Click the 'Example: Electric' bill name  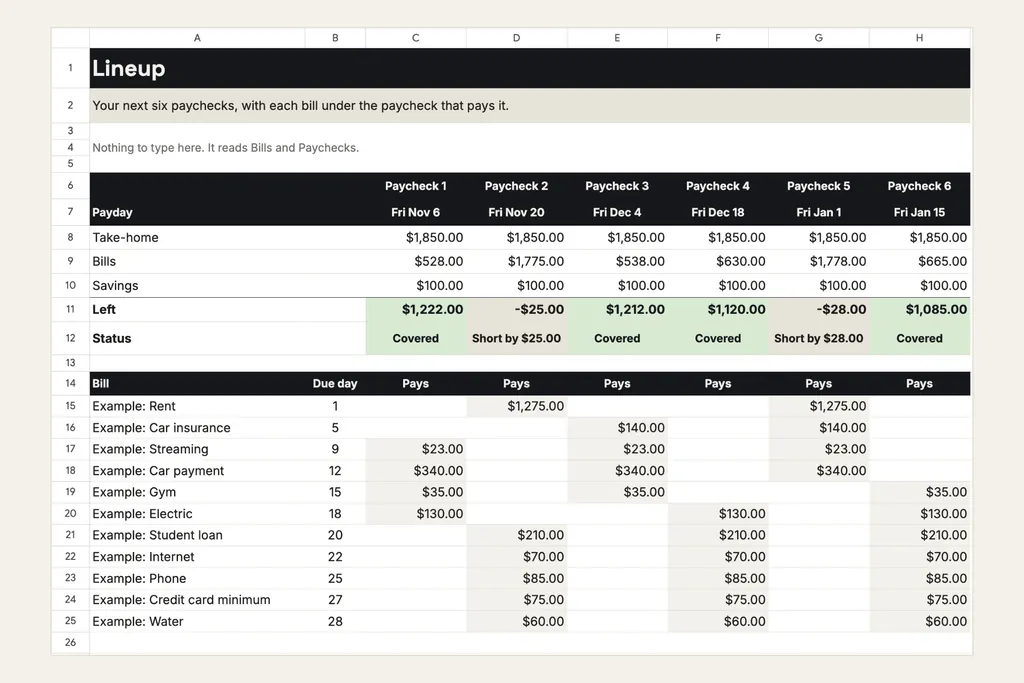point(142,514)
